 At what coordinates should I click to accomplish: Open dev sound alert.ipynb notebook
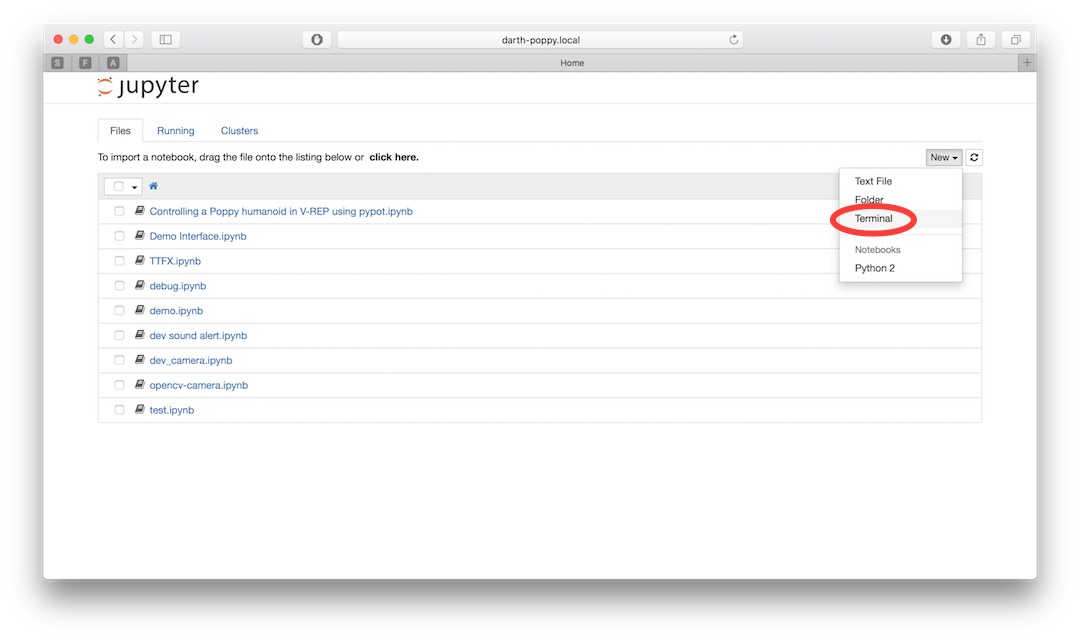click(x=198, y=335)
